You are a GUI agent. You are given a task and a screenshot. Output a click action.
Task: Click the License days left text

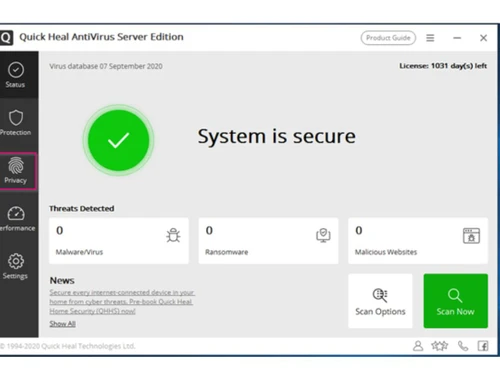(x=443, y=66)
